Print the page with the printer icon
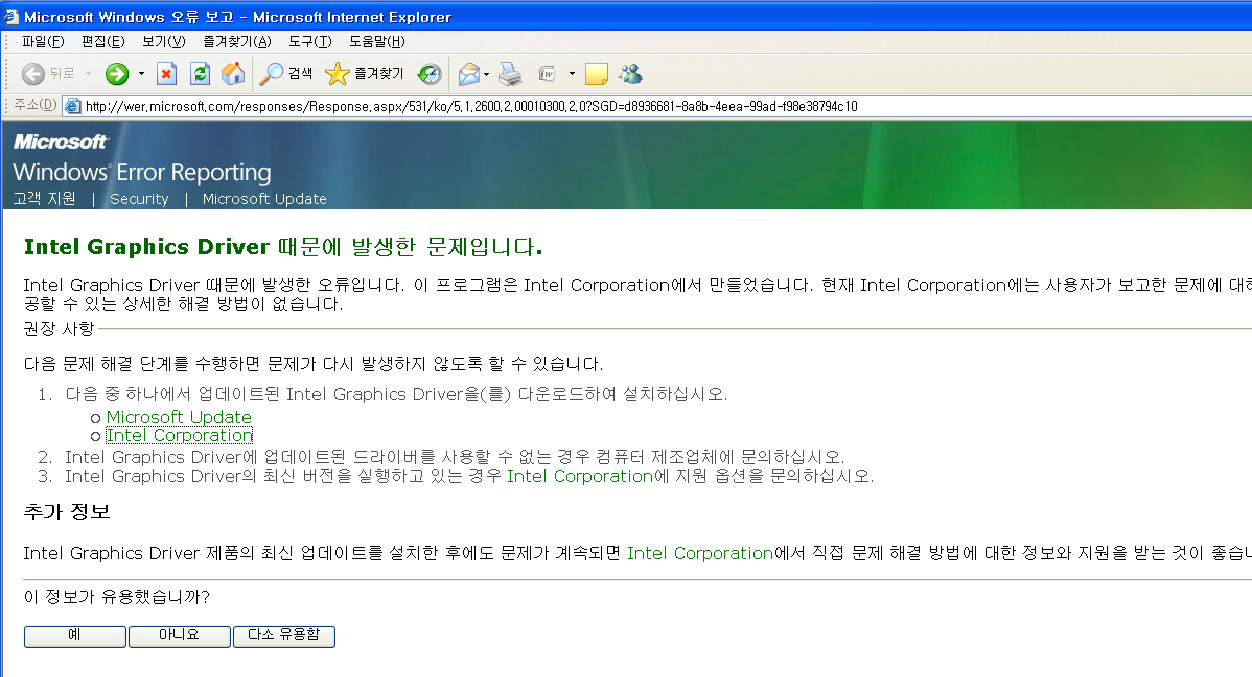 click(x=510, y=74)
